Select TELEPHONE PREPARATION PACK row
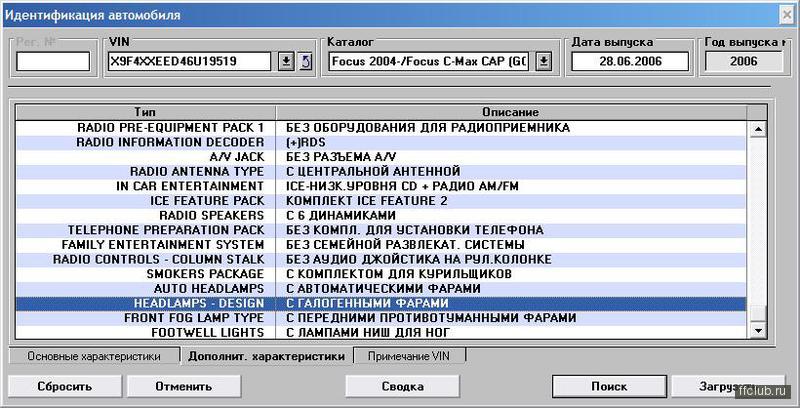 tap(381, 230)
